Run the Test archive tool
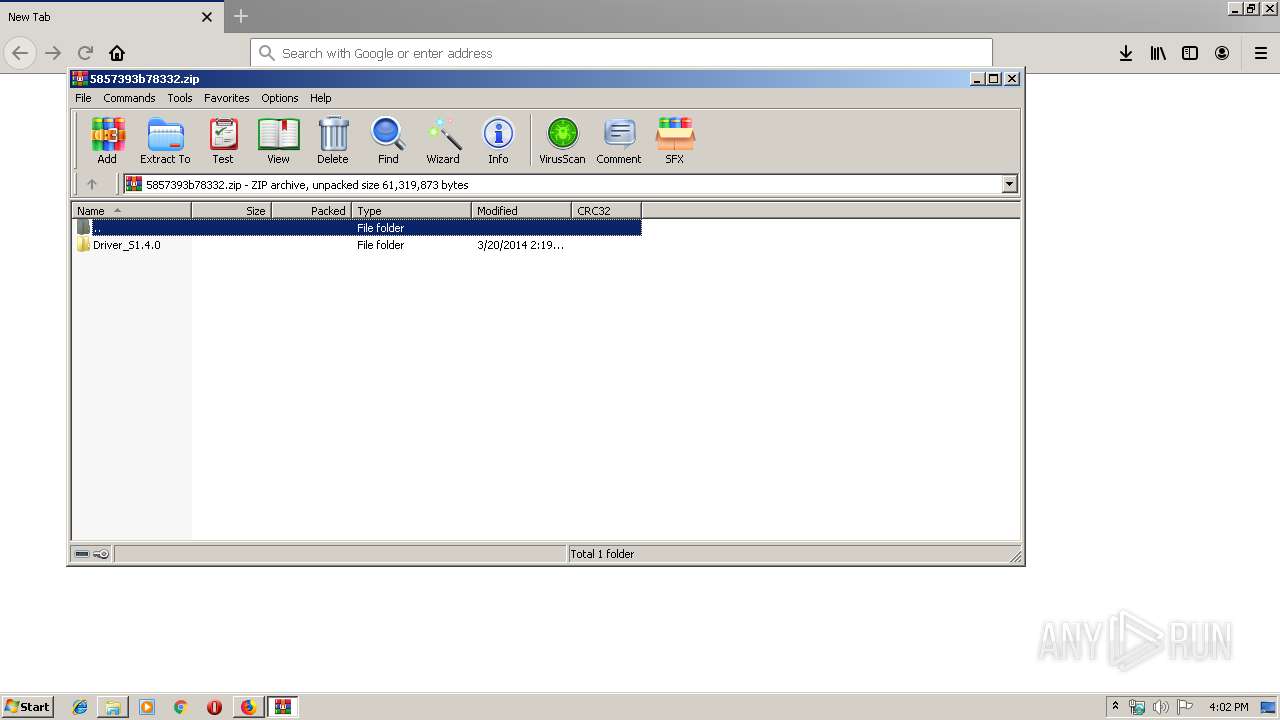This screenshot has height=720, width=1280. (x=223, y=140)
